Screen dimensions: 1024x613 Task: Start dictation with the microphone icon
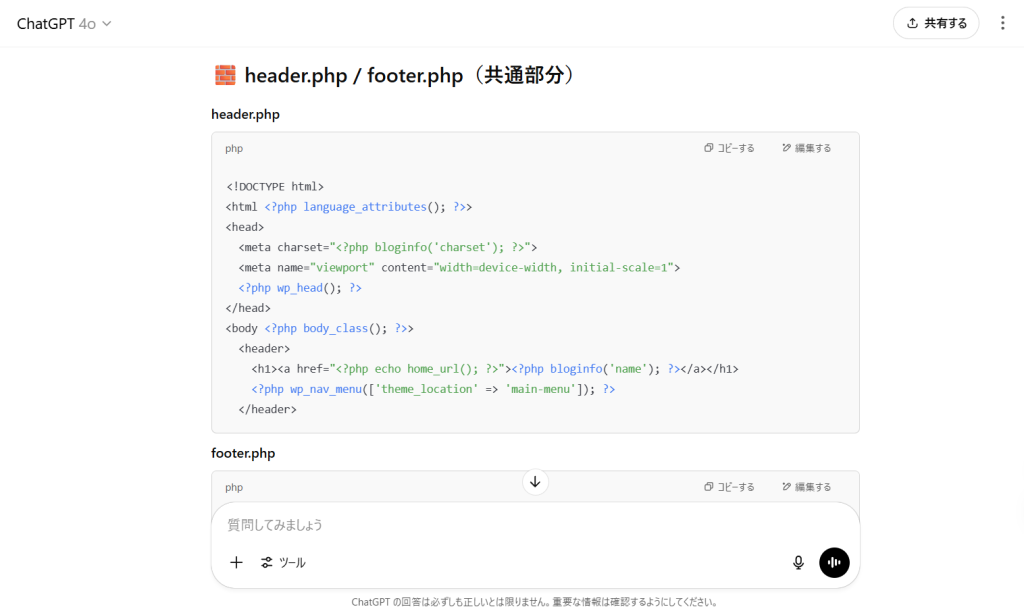tap(798, 562)
